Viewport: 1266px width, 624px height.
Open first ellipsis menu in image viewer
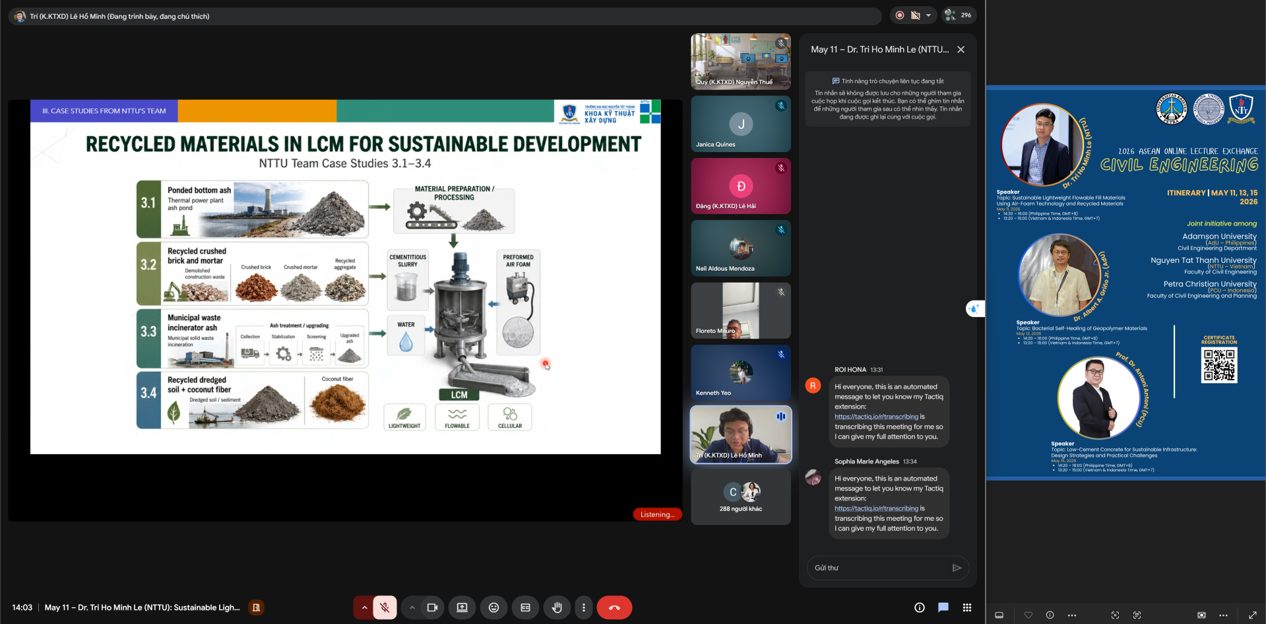click(x=1072, y=615)
